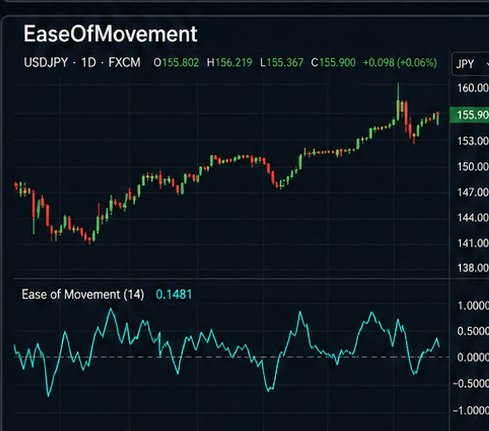Click the USDJPY symbol label
Screen dimensions: 489x431
pyautogui.click(x=46, y=62)
